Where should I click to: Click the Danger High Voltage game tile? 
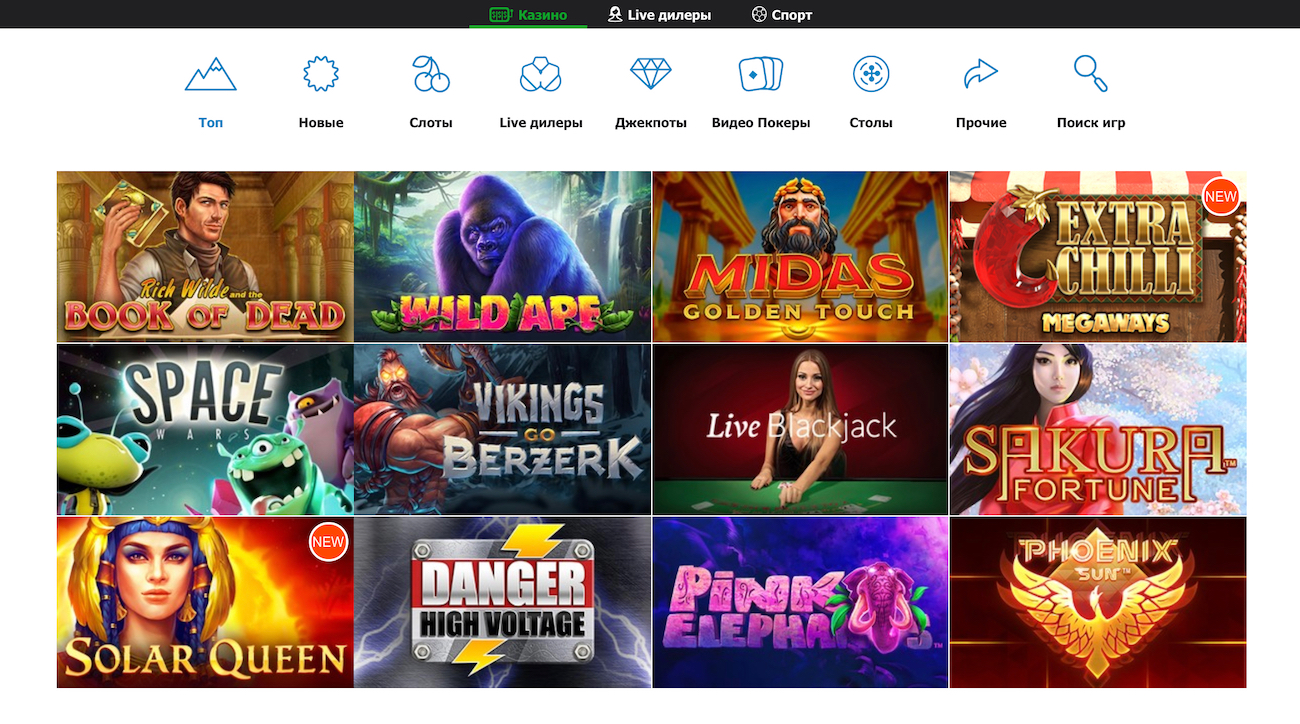502,602
